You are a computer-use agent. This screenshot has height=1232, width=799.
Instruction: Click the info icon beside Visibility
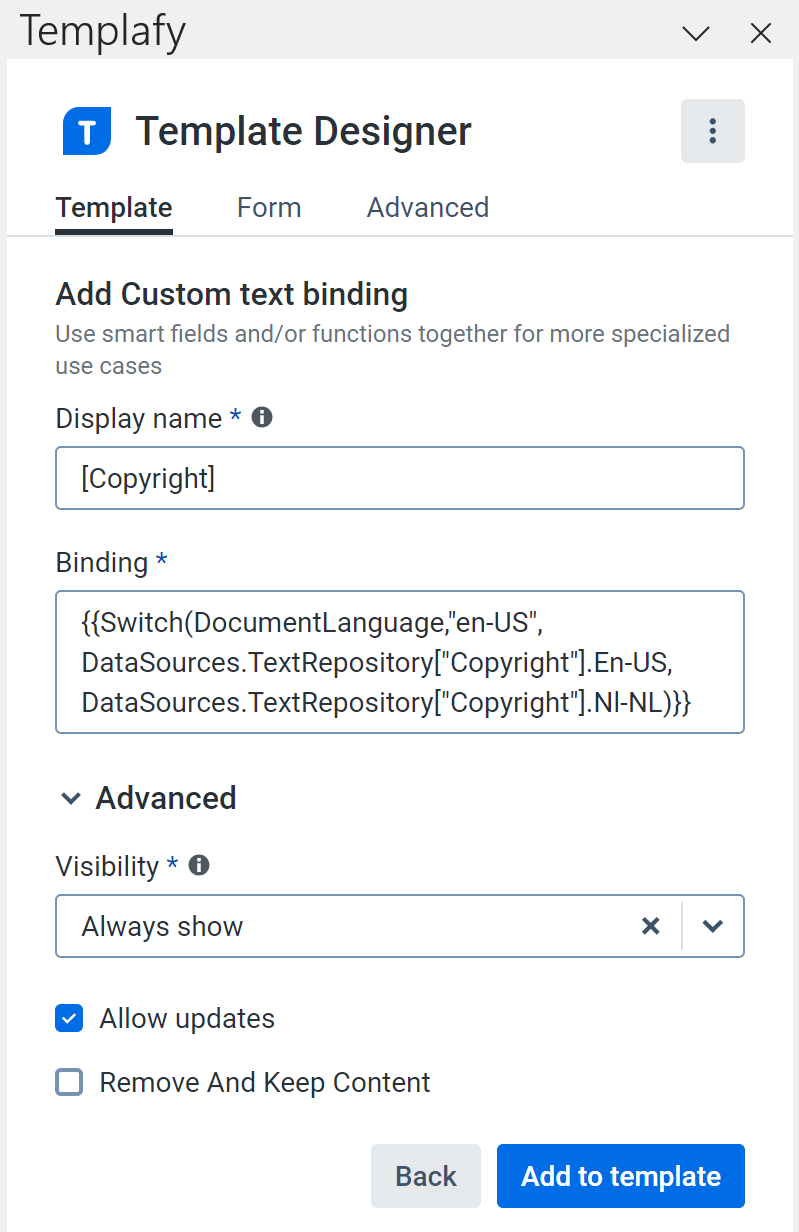pos(198,865)
